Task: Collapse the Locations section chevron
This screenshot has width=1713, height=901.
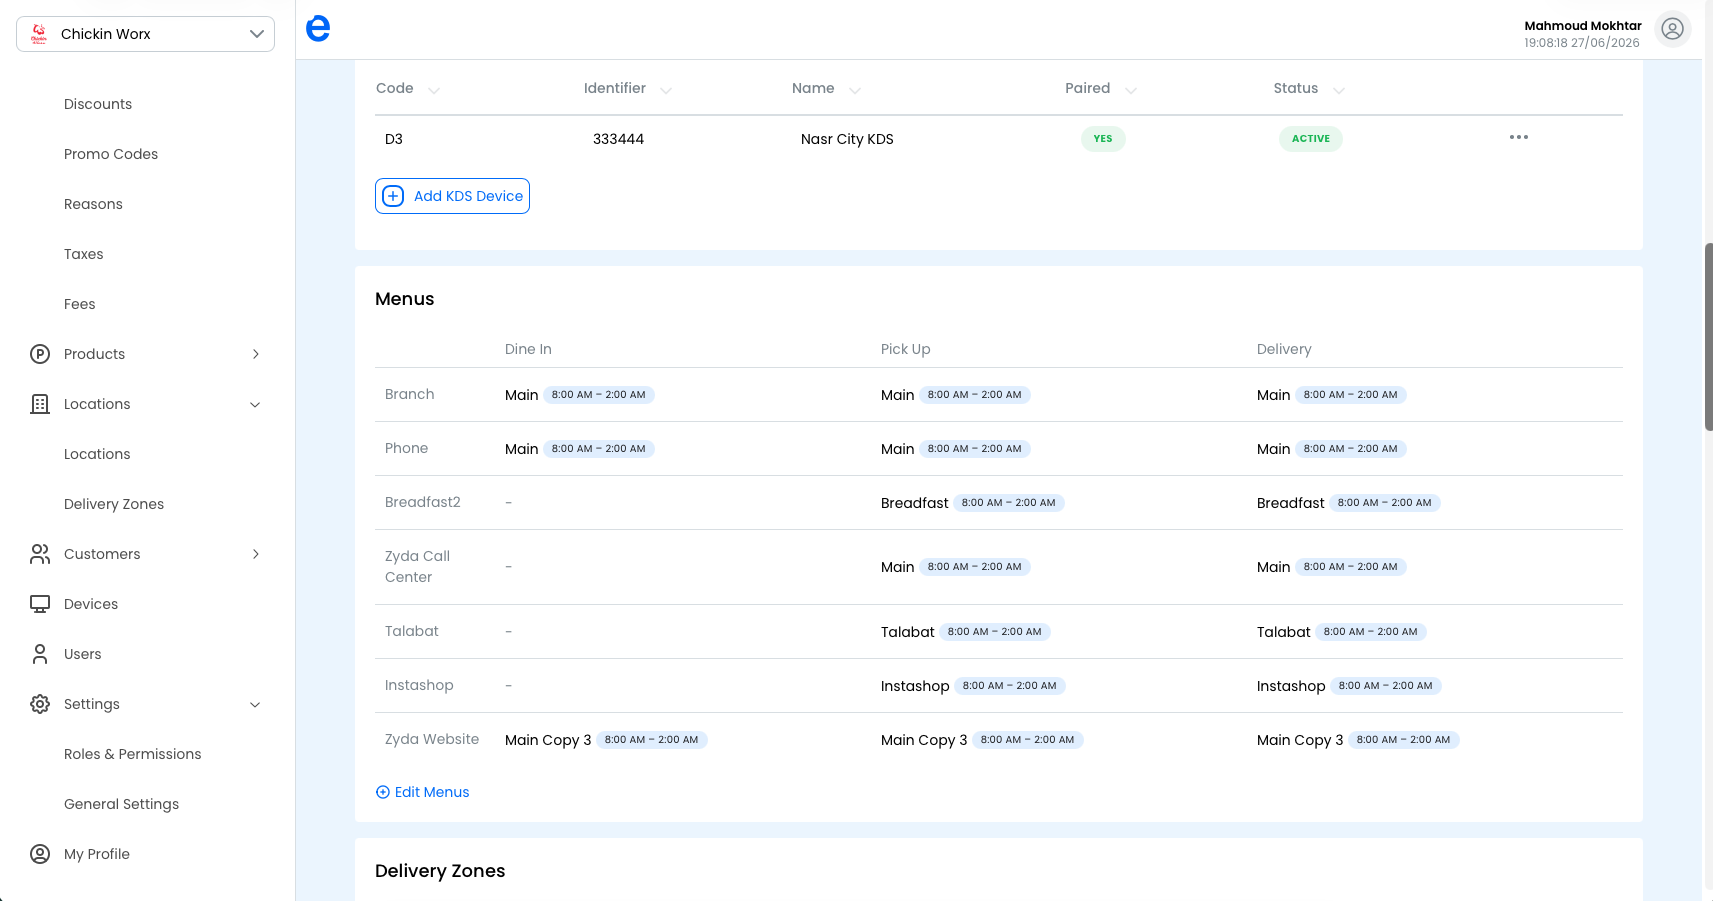Action: point(255,404)
